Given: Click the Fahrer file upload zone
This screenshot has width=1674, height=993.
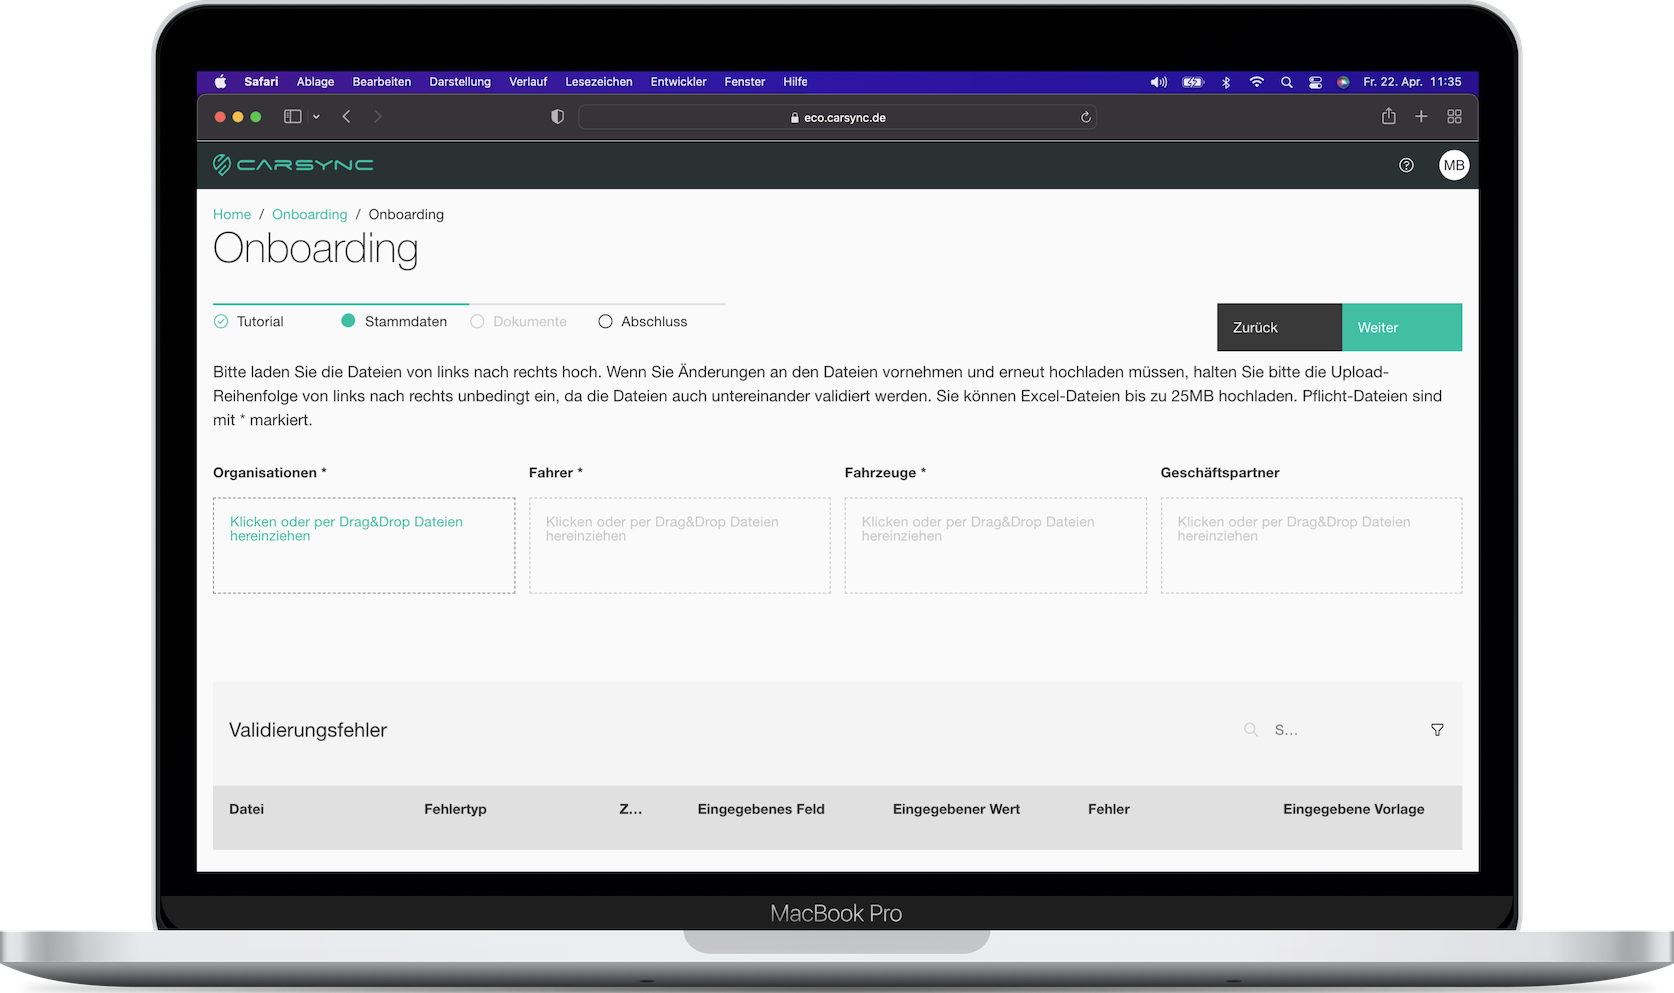Looking at the screenshot, I should coord(680,546).
